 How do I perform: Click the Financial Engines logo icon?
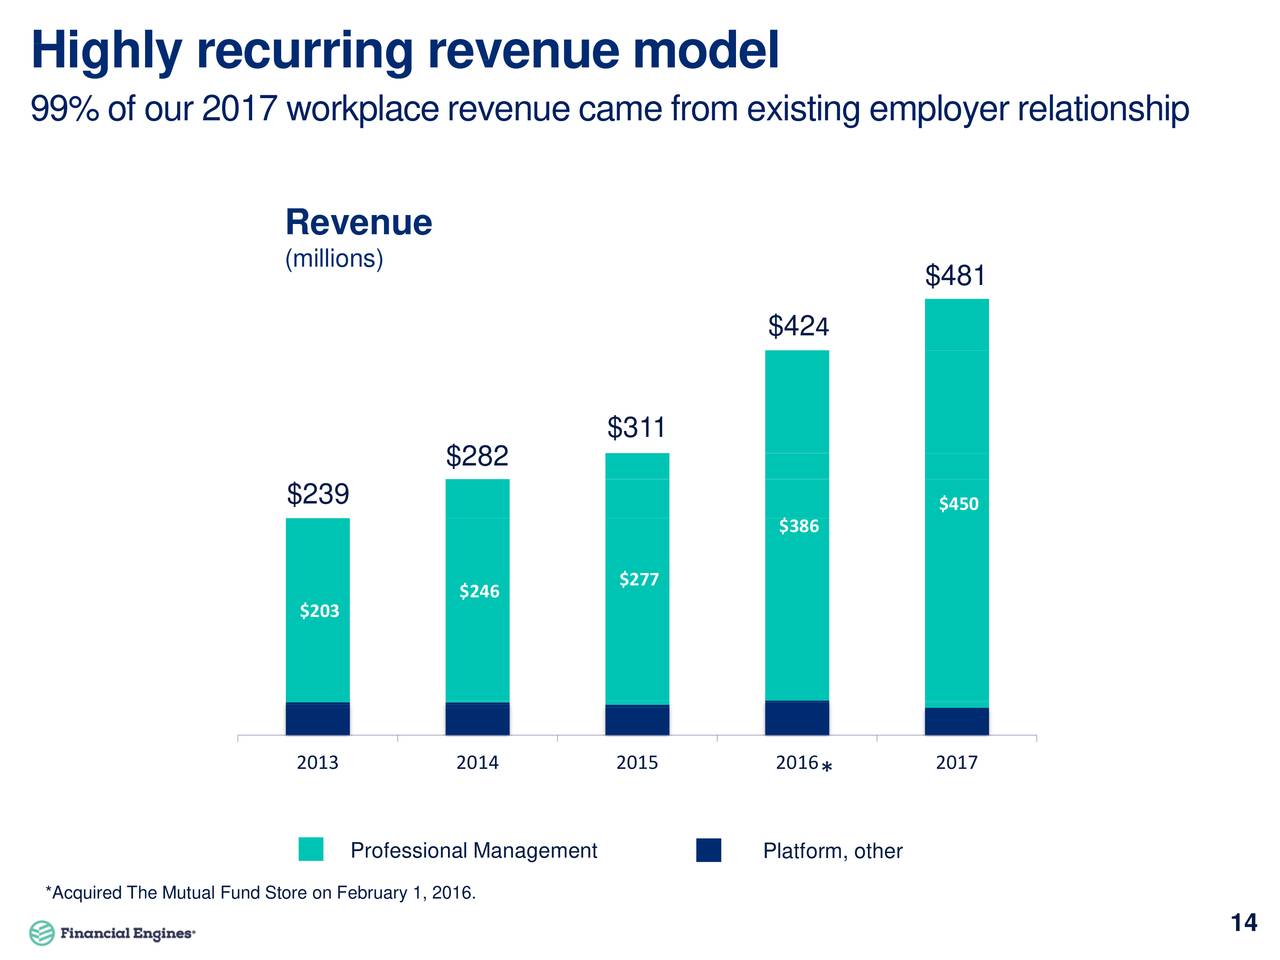click(42, 932)
